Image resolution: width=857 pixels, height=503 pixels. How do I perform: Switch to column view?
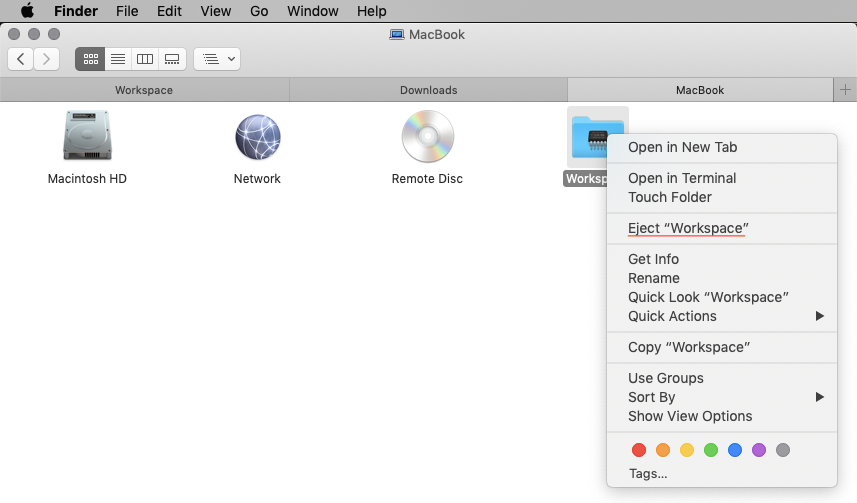[145, 59]
